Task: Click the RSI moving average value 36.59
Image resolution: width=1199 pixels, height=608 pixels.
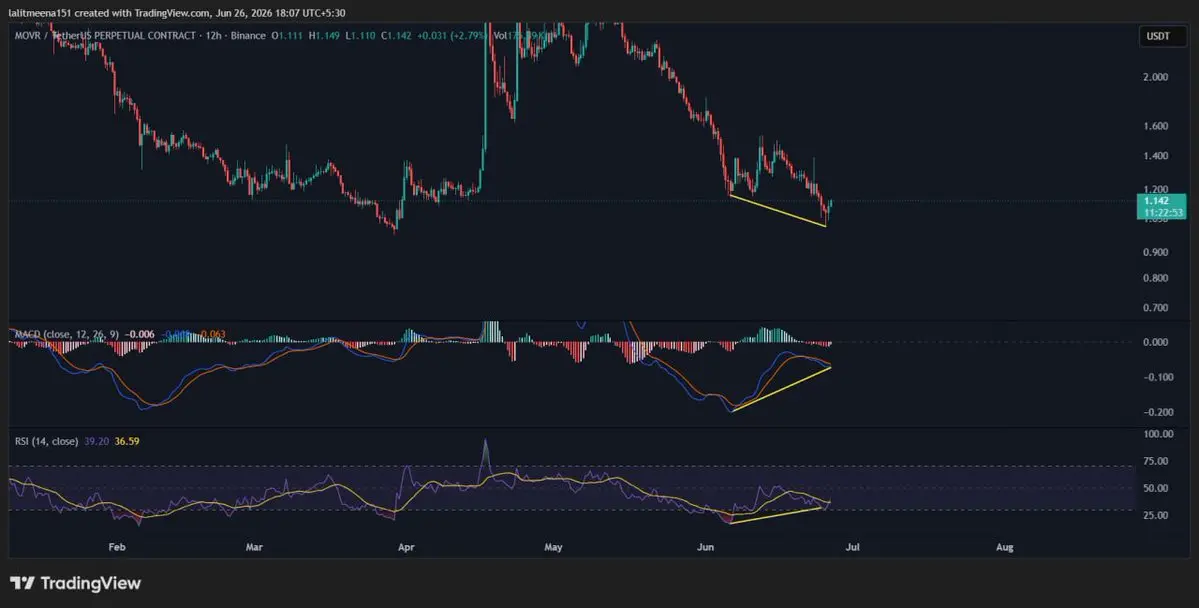Action: coord(127,441)
